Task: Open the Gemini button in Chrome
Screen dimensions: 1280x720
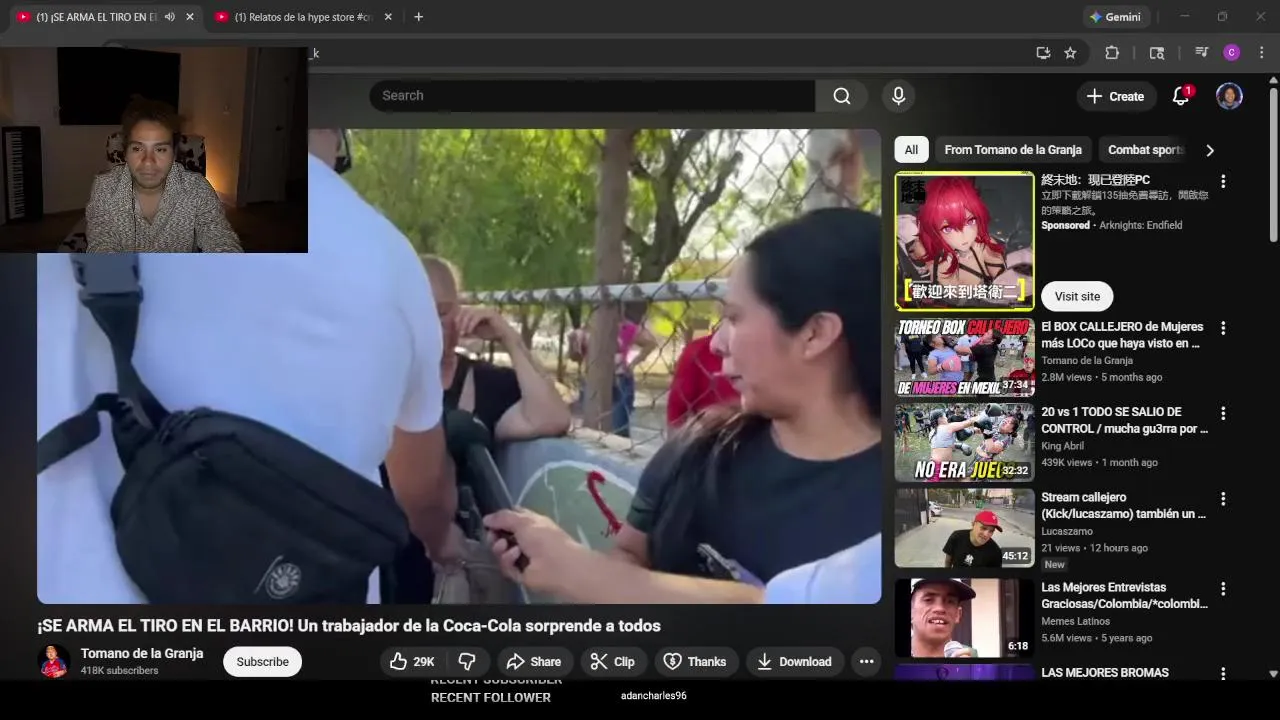Action: point(1115,17)
